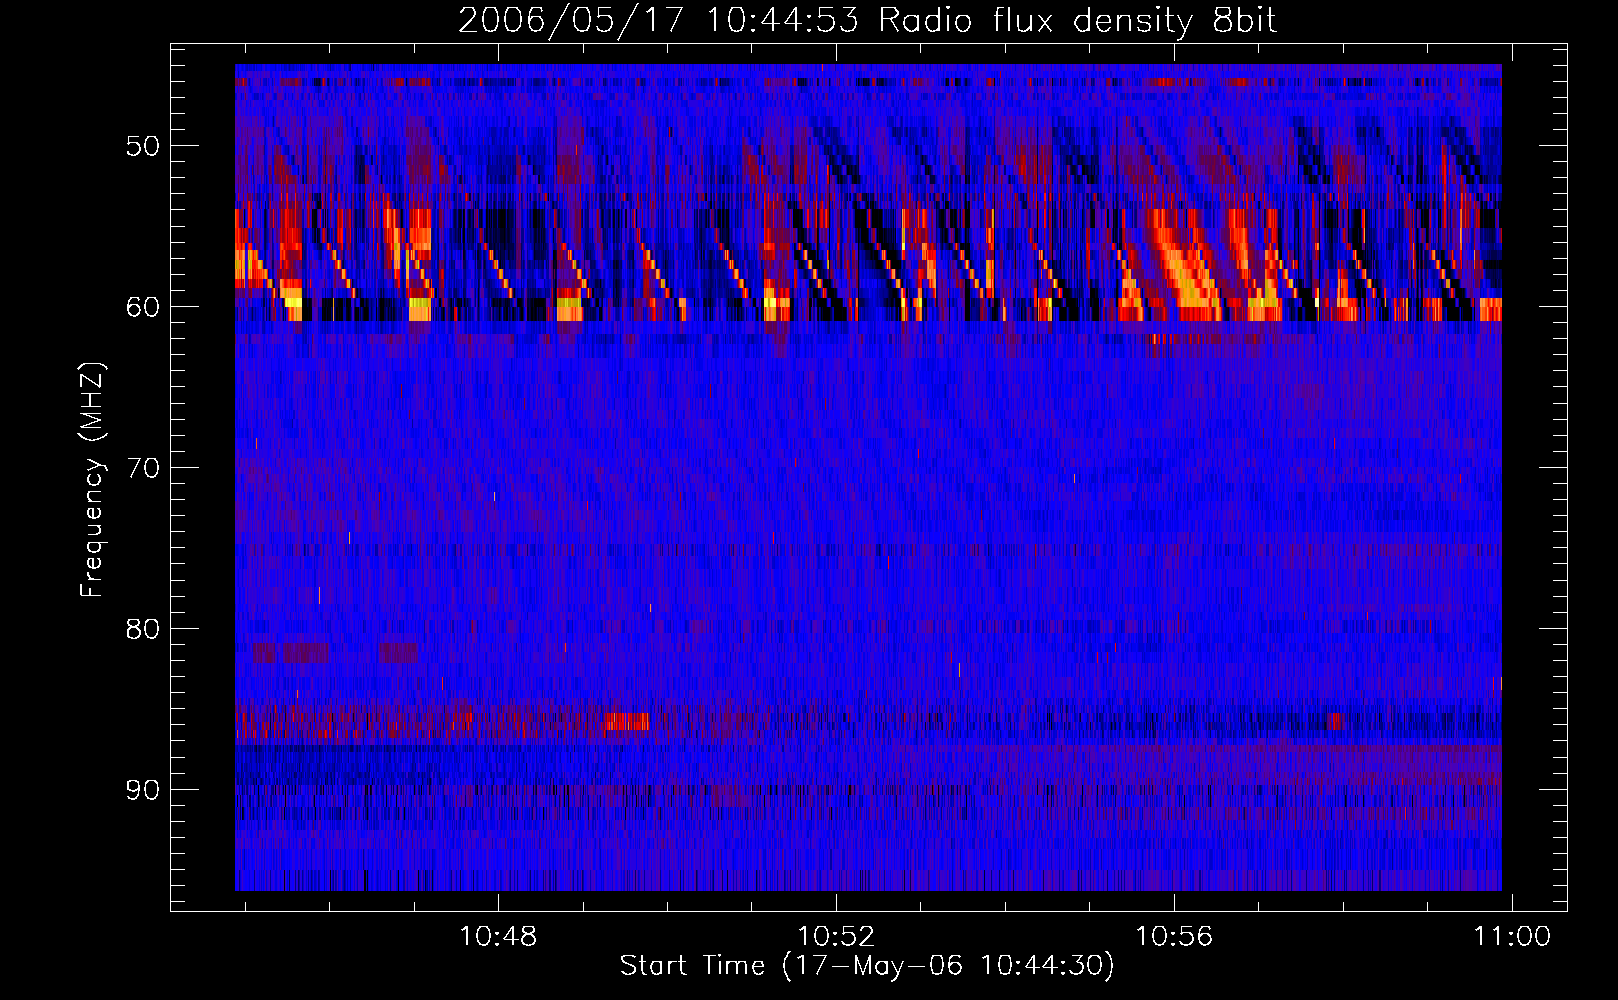
Task: Click the 'Frequency (MHZ)' axis label
Action: [92, 479]
